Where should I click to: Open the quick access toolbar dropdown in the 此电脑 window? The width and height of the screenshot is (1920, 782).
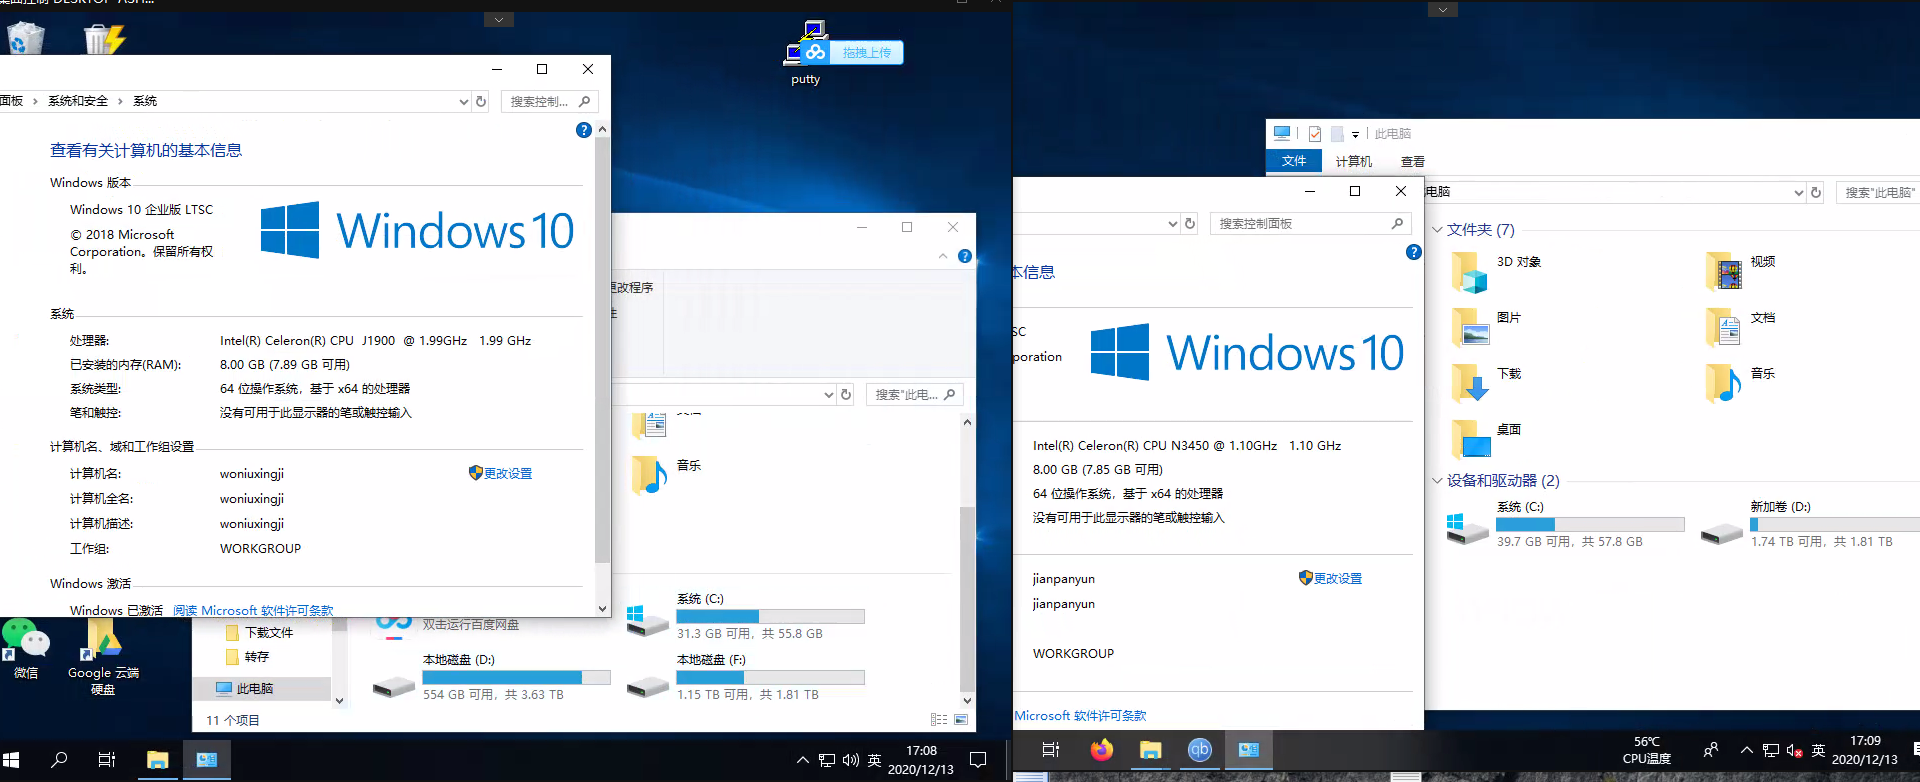pos(1355,134)
